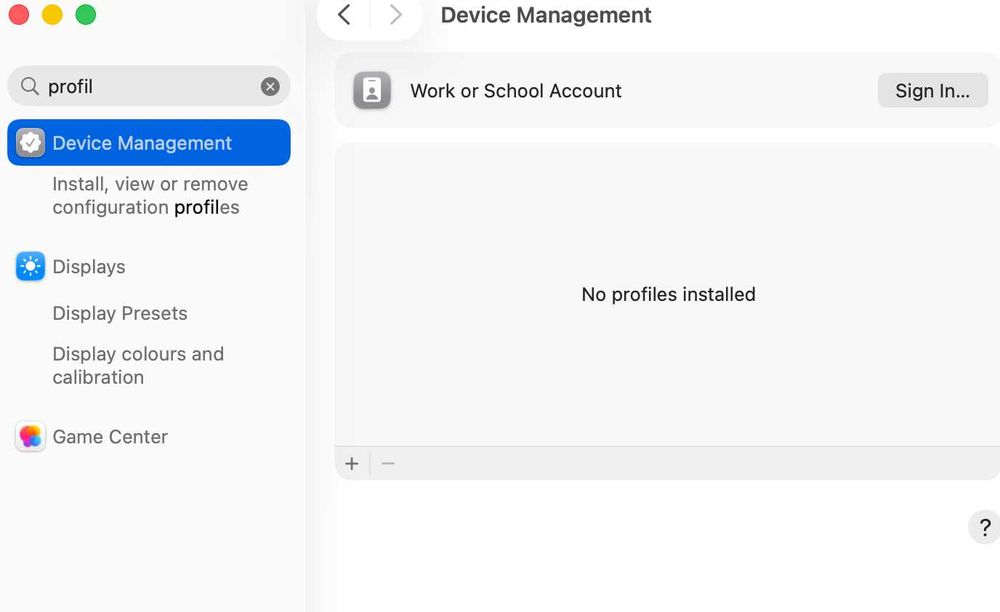Clear the search field with the x icon

tap(270, 86)
